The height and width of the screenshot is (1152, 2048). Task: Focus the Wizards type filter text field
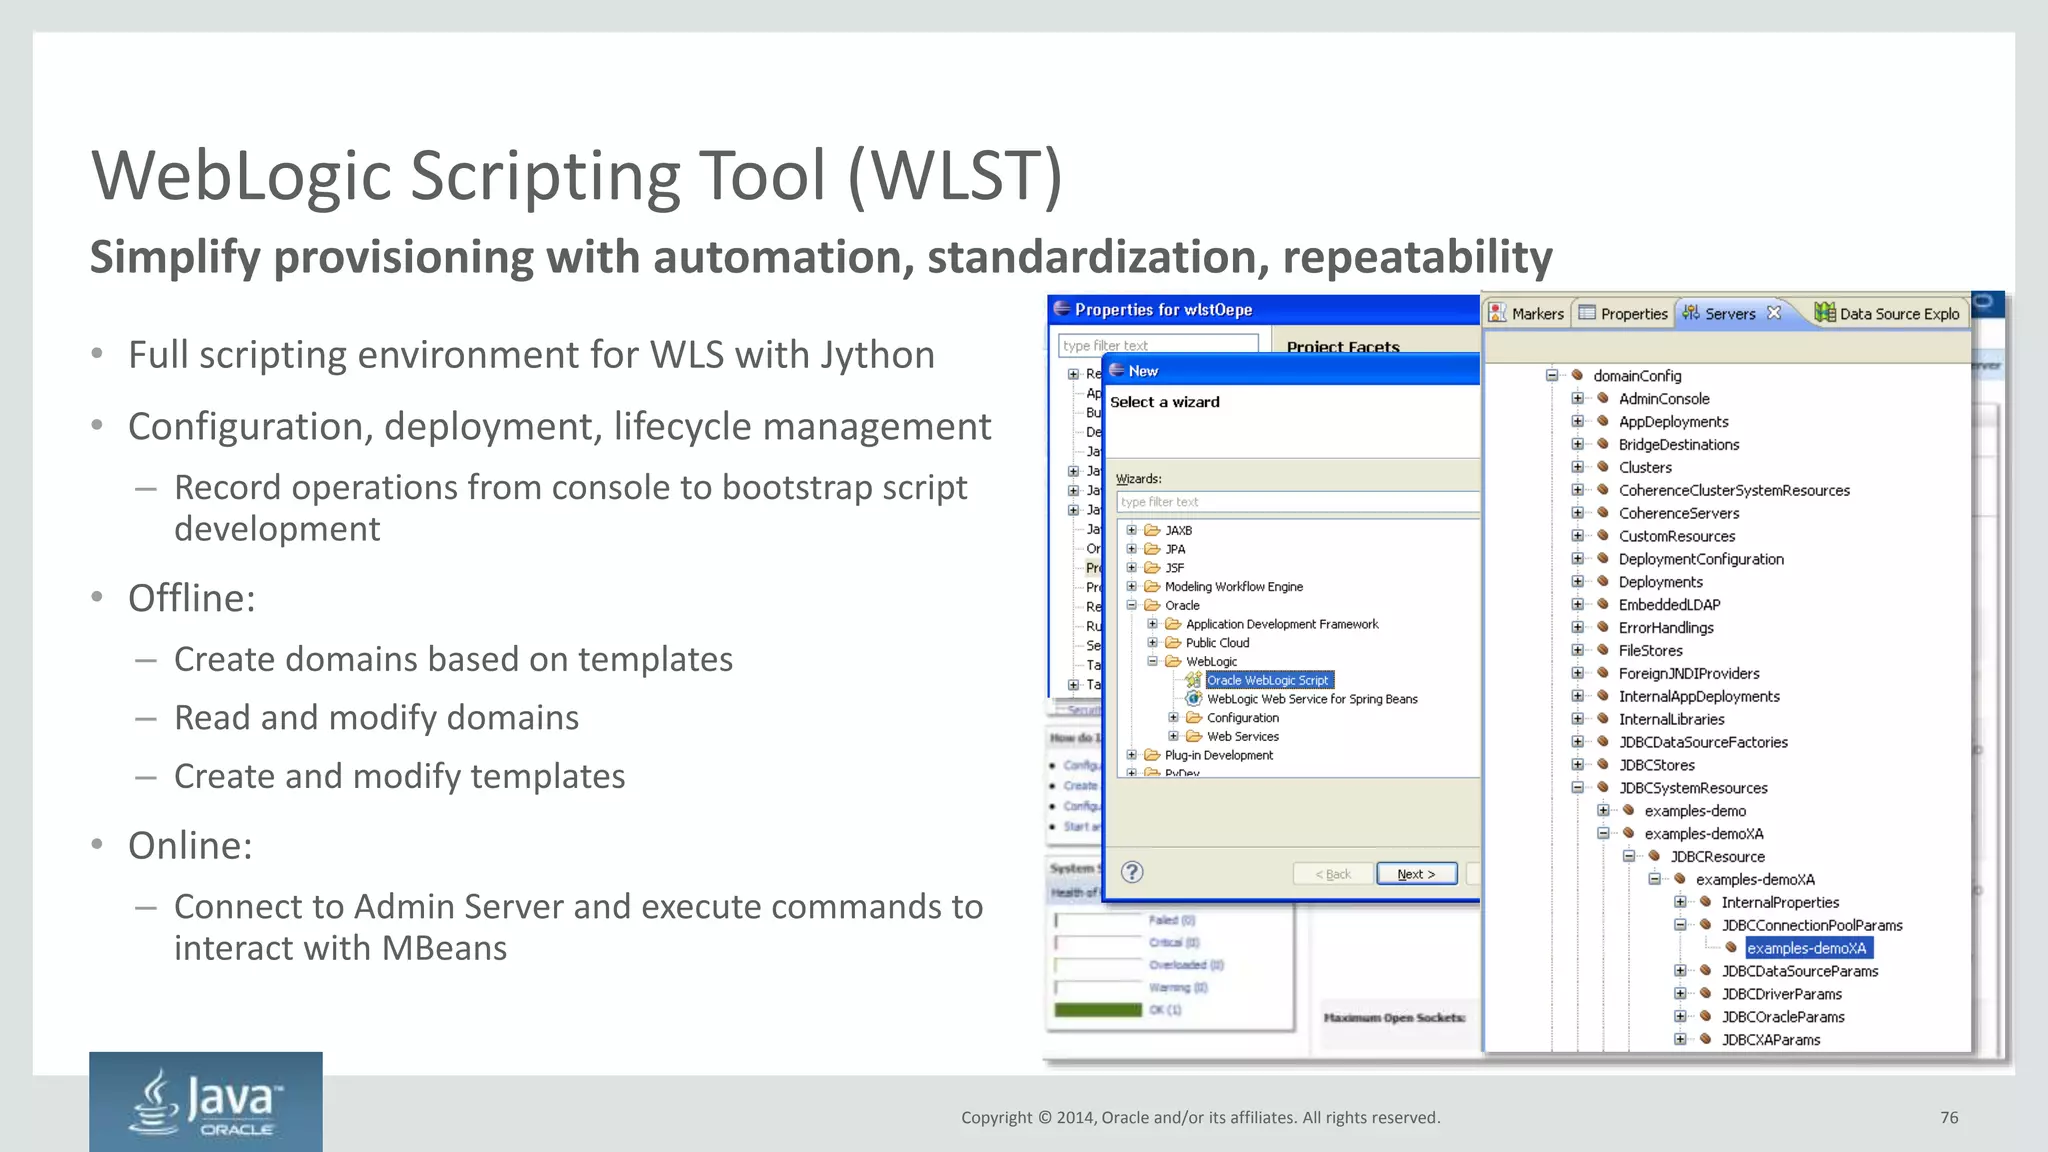pos(1297,502)
